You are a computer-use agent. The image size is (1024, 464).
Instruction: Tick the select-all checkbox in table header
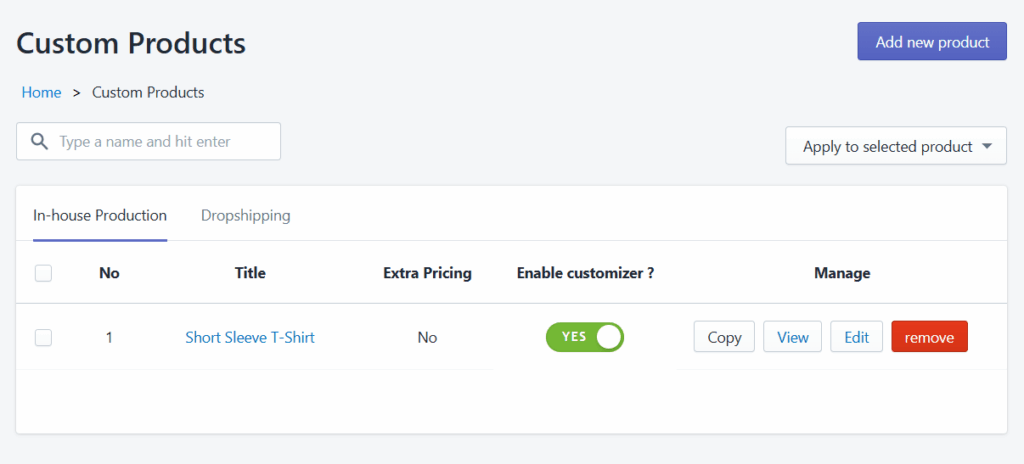pyautogui.click(x=43, y=273)
